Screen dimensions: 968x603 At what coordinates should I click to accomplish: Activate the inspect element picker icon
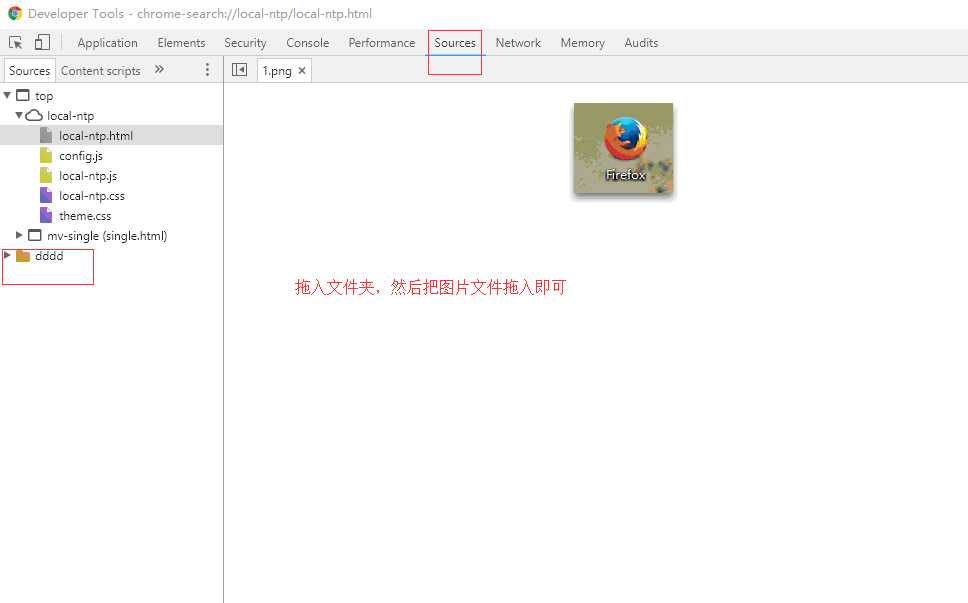(x=15, y=43)
